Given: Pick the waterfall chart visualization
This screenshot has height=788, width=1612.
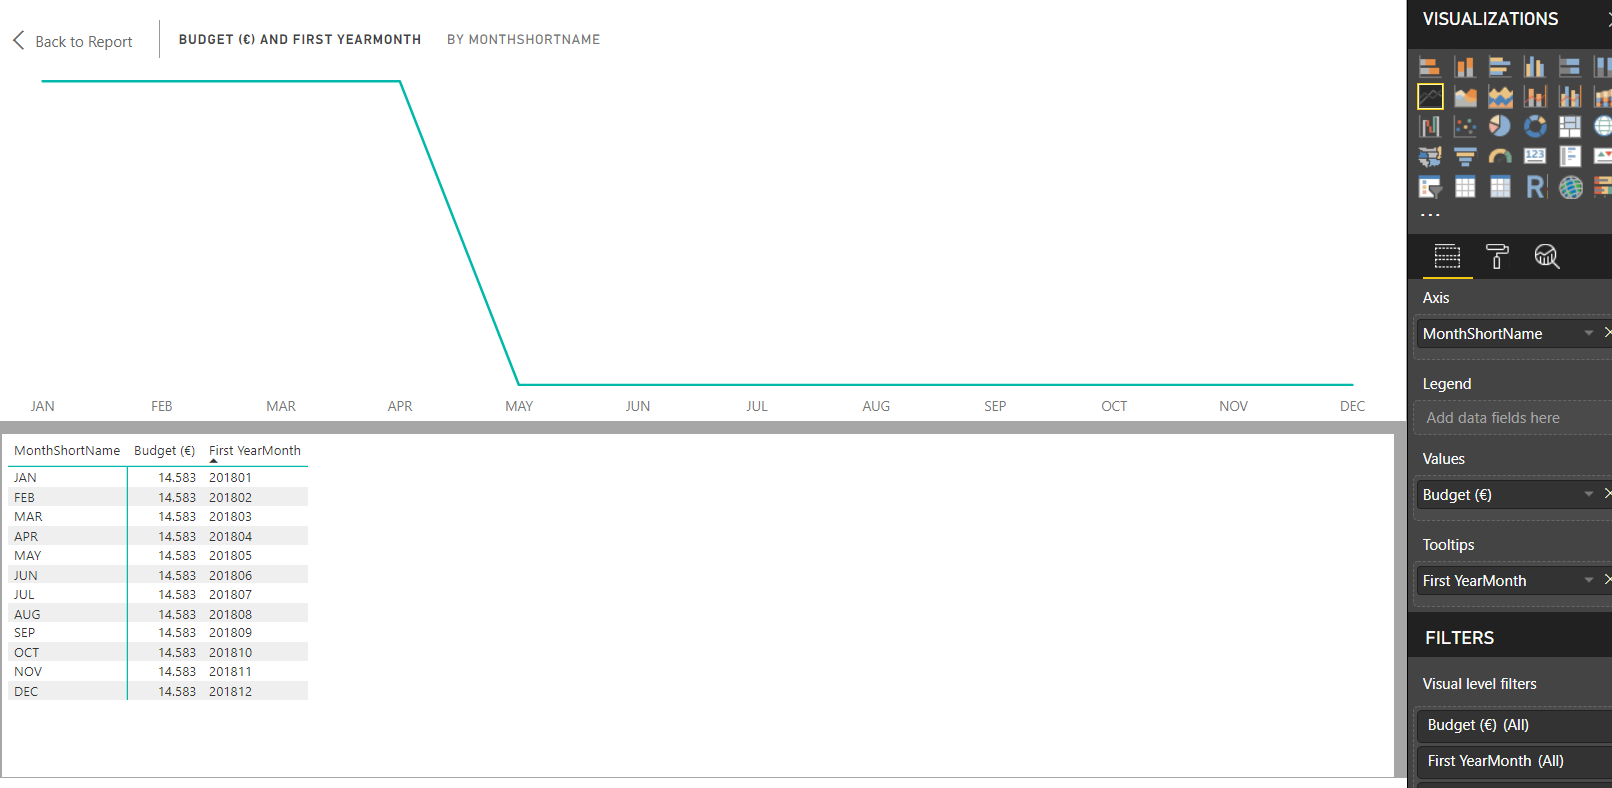Looking at the screenshot, I should 1430,127.
